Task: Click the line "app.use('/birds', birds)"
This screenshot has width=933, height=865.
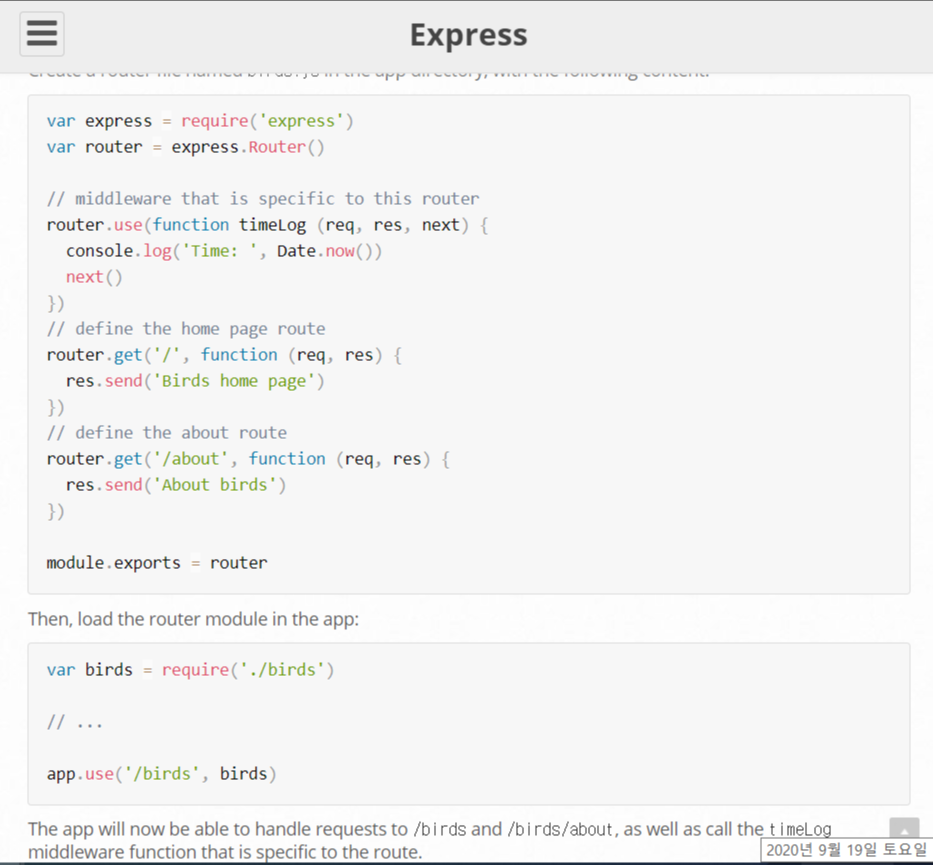Action: (x=162, y=774)
